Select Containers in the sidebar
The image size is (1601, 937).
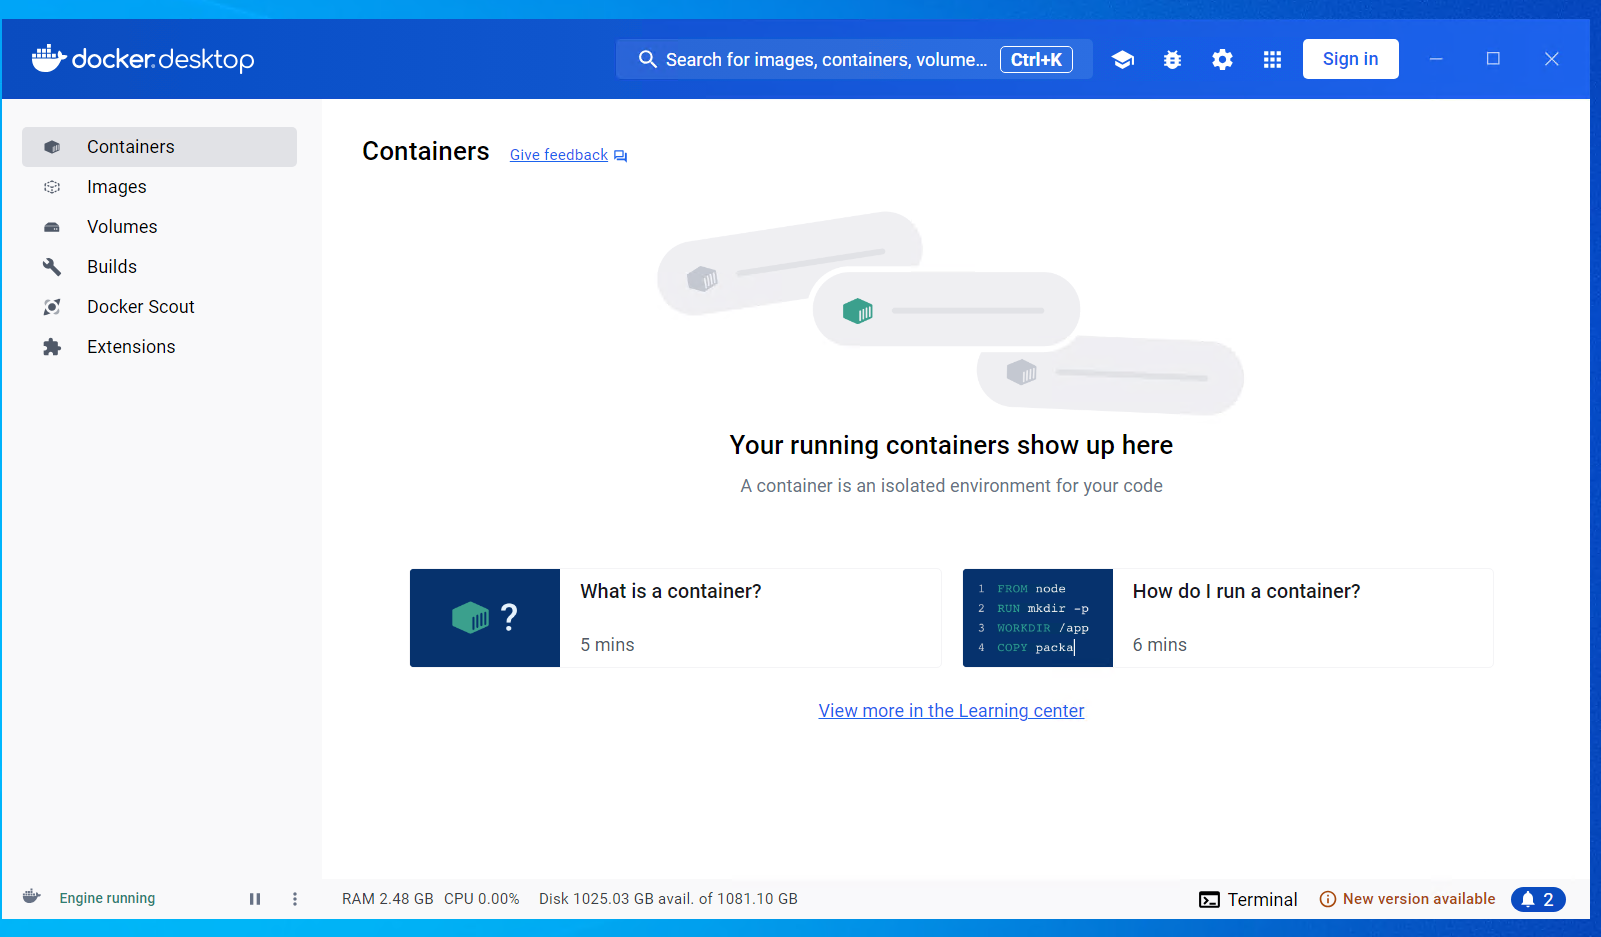[x=159, y=147]
